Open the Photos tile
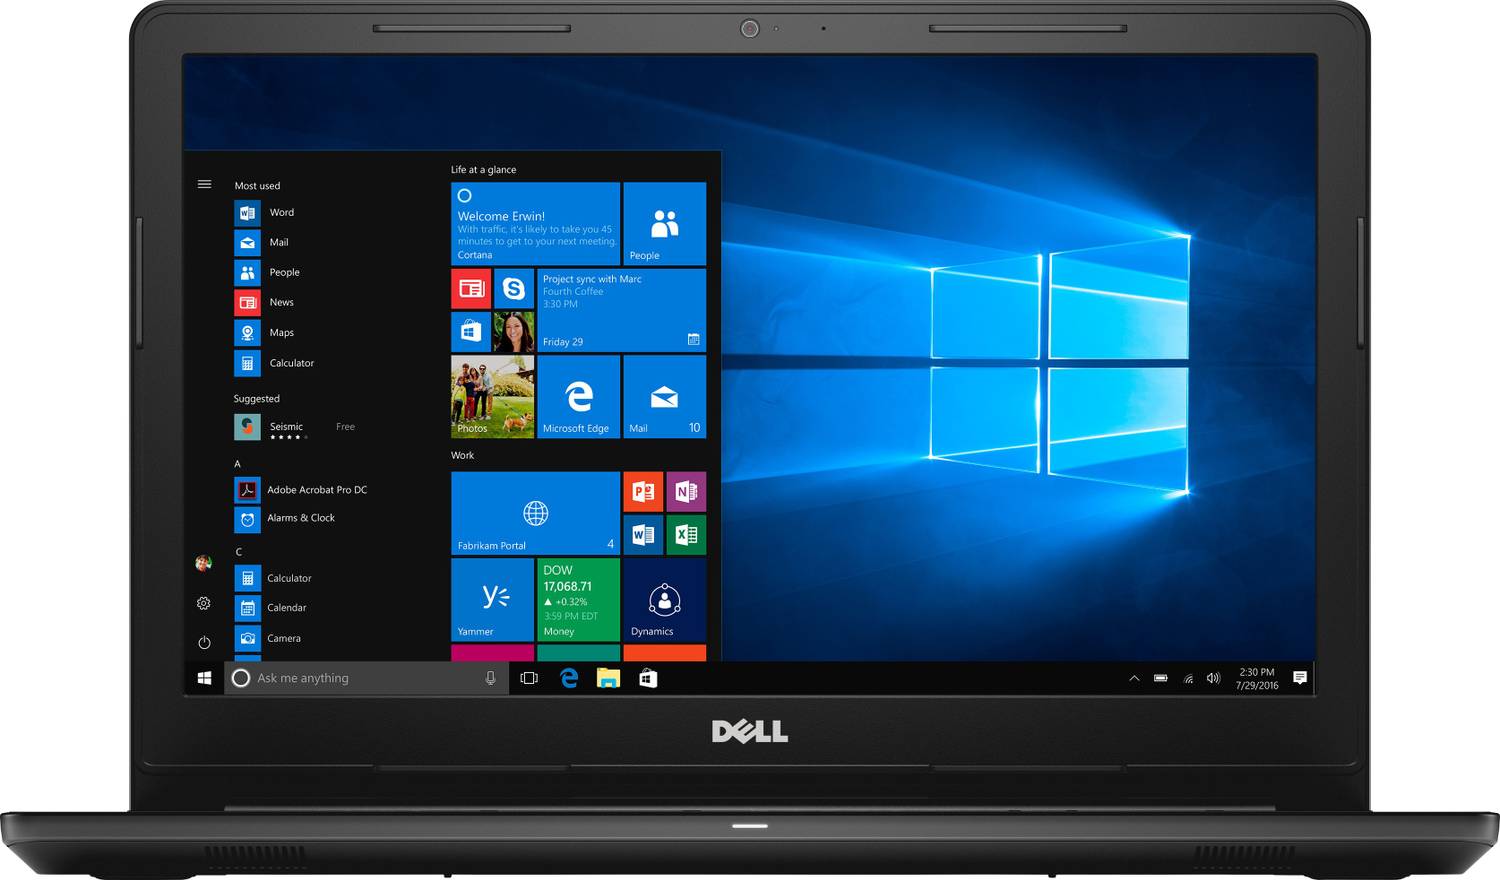Viewport: 1500px width, 880px height. pyautogui.click(x=492, y=397)
